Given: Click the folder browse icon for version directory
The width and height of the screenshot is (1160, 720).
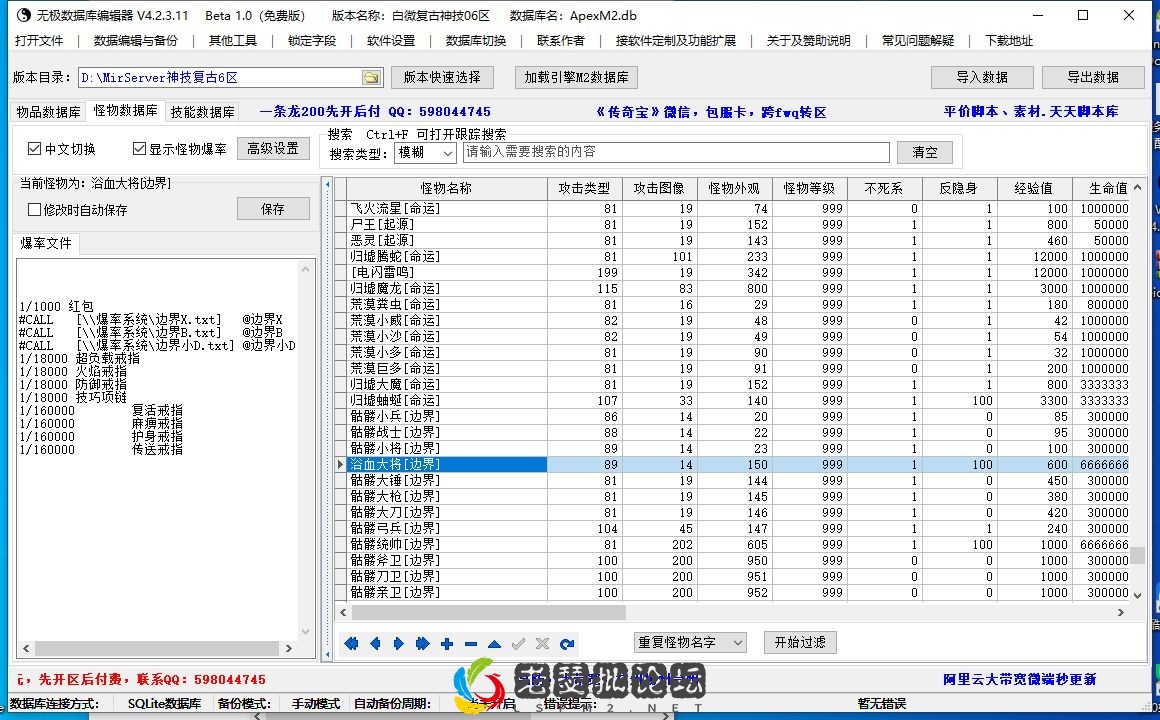Looking at the screenshot, I should (x=371, y=78).
